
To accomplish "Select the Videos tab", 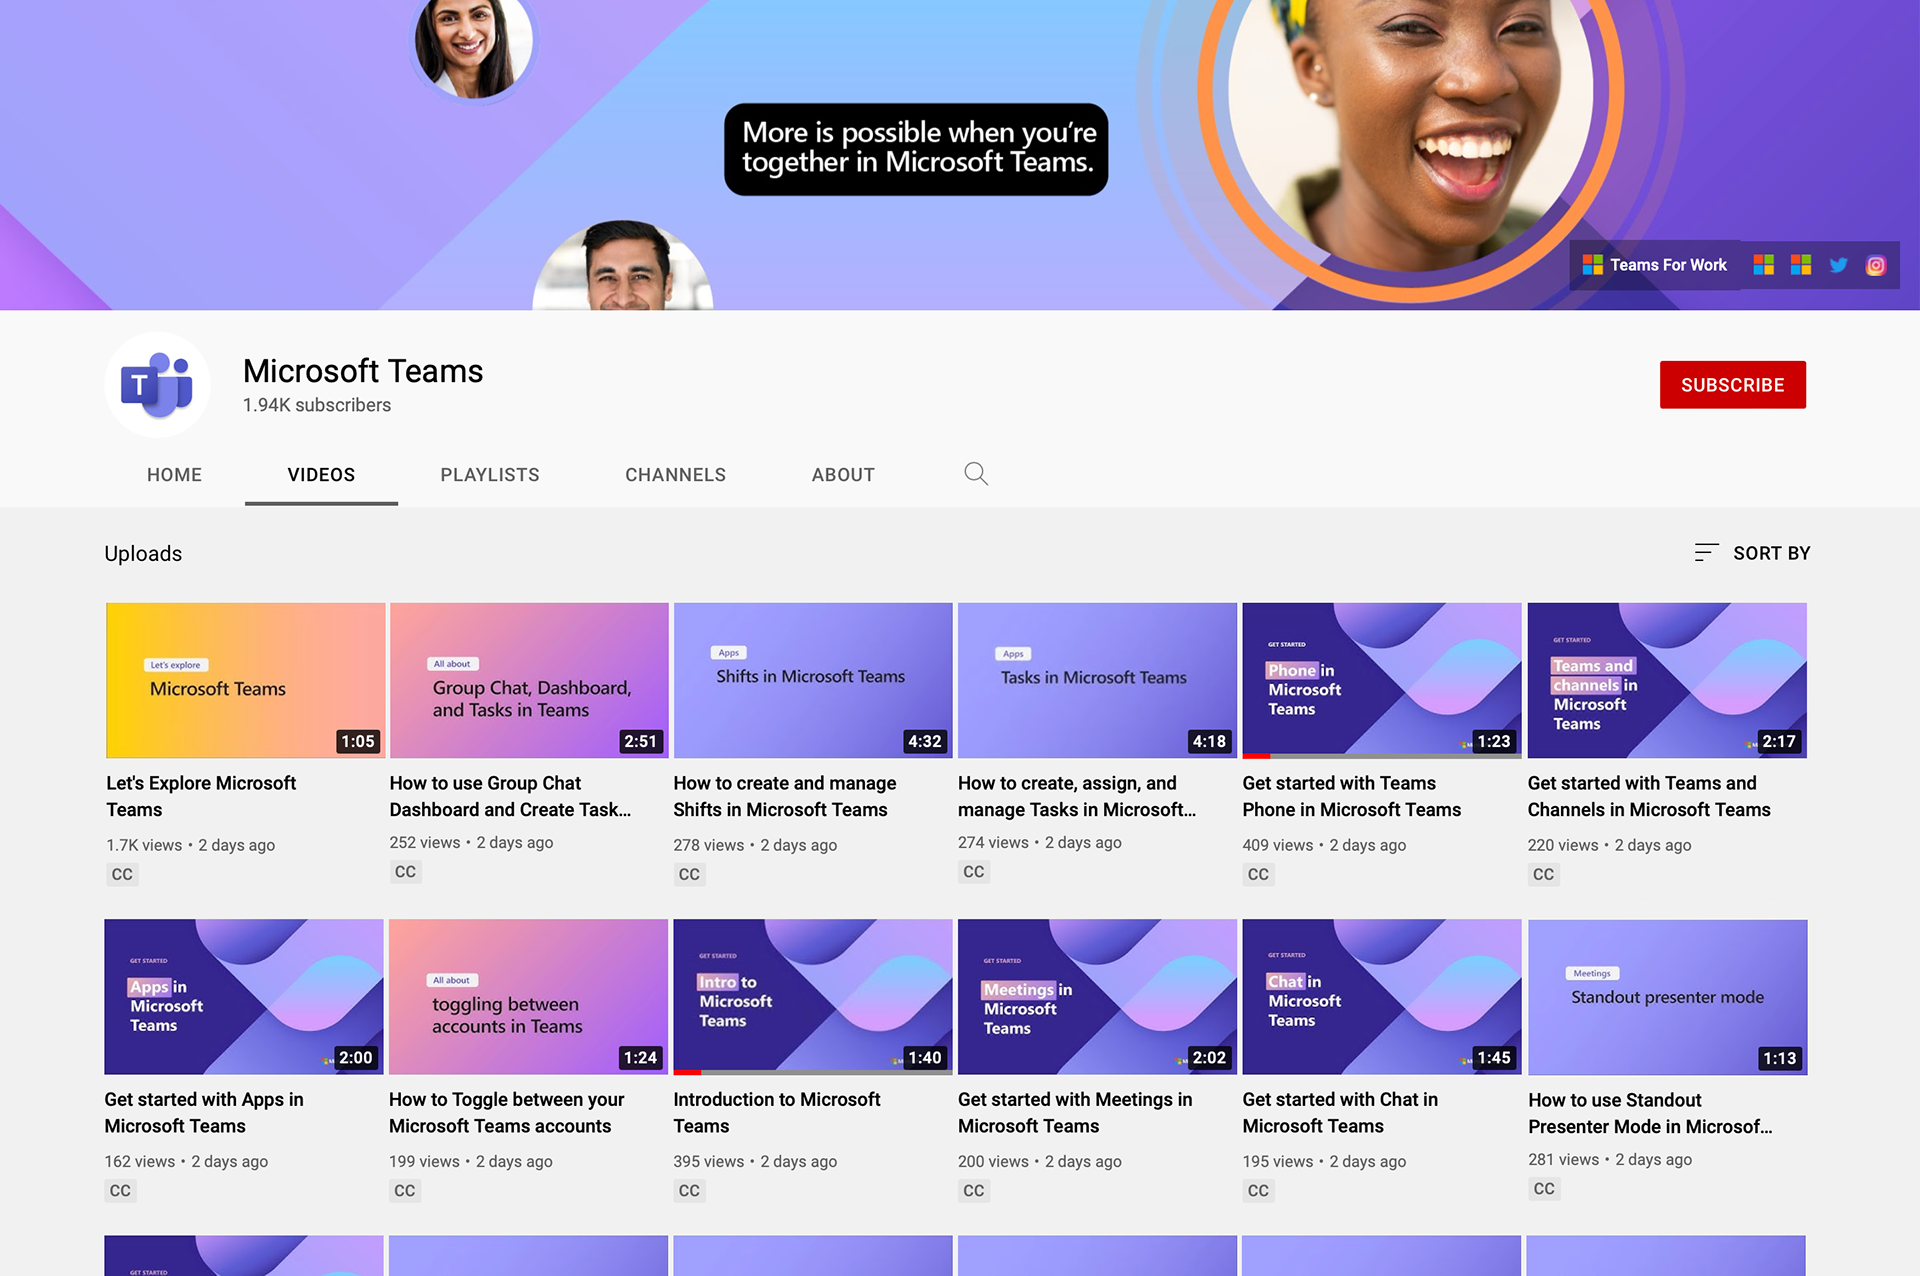I will pyautogui.click(x=321, y=475).
